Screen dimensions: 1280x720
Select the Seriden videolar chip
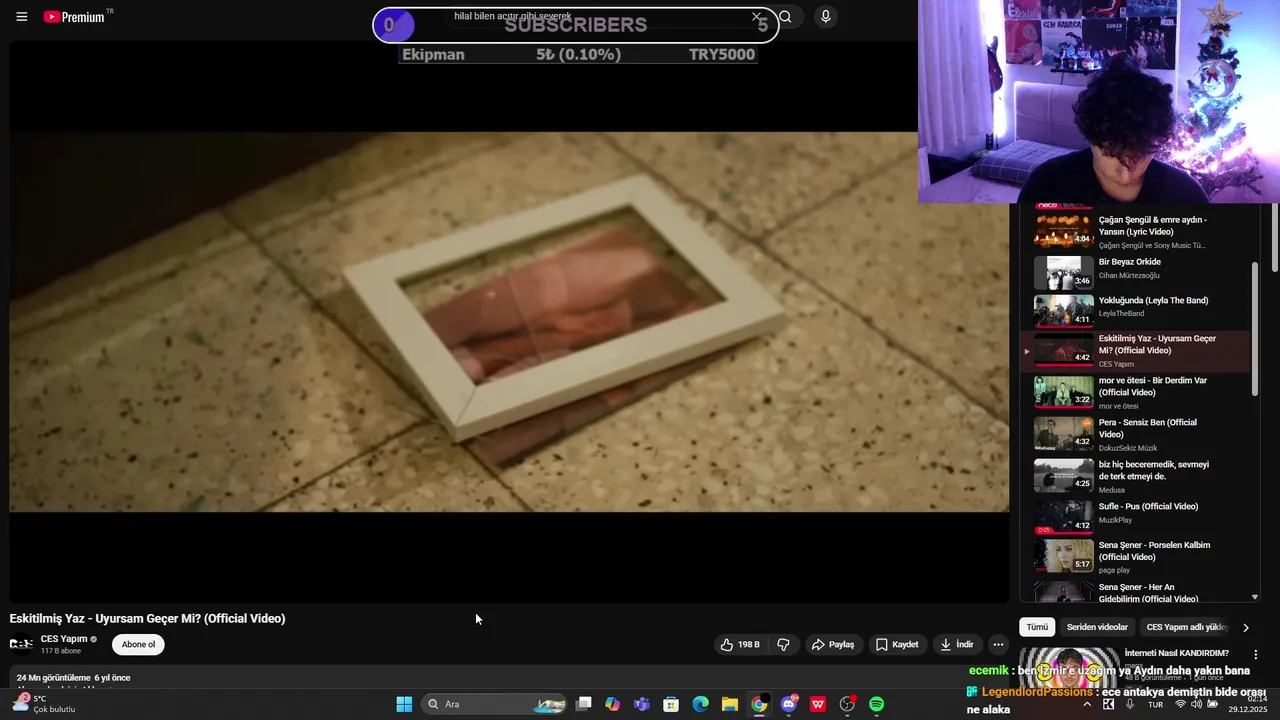pos(1097,627)
